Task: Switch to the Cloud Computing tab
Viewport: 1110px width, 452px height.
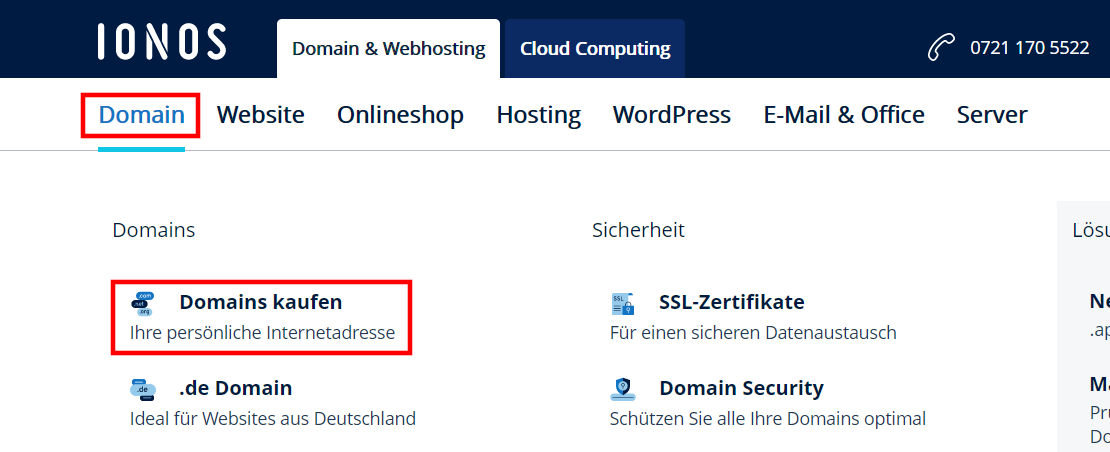Action: [595, 48]
